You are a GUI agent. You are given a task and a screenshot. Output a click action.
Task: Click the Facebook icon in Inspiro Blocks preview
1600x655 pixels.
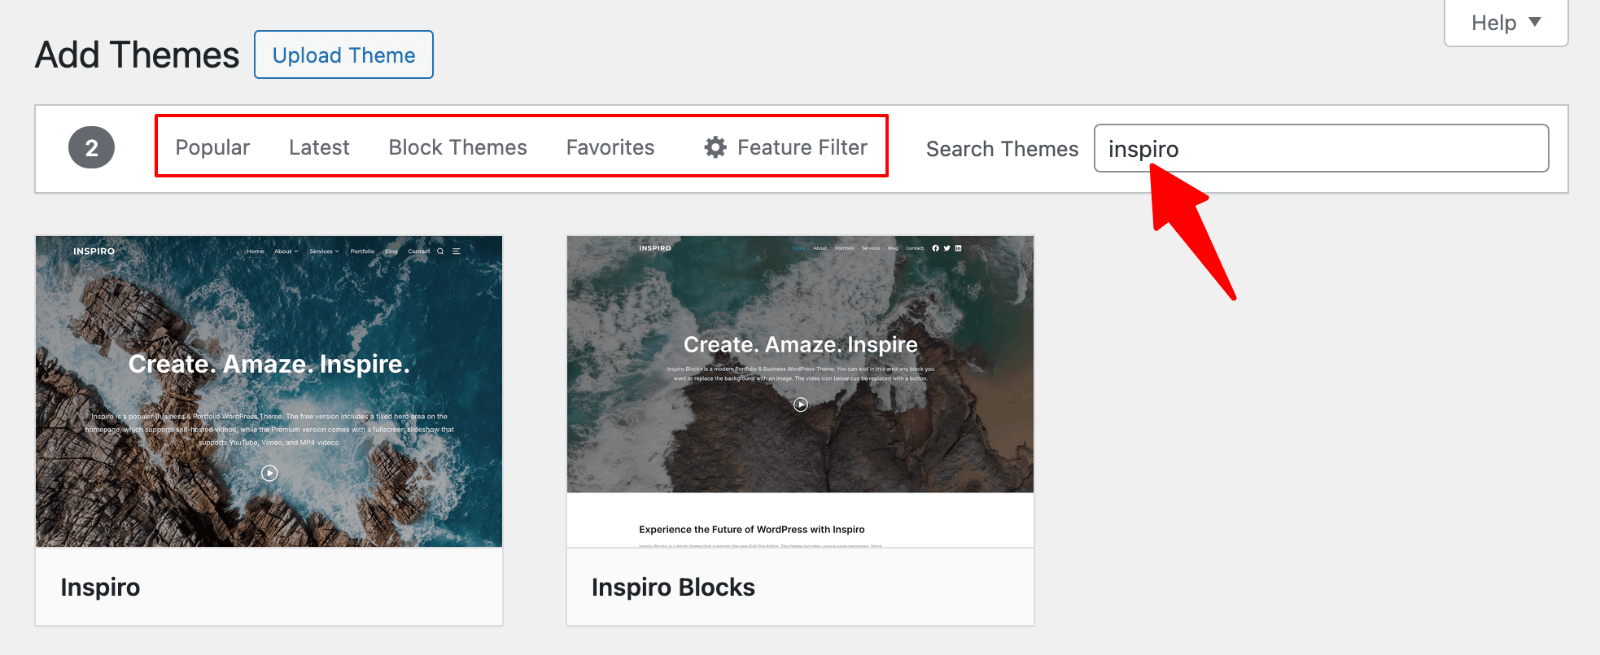pyautogui.click(x=935, y=248)
